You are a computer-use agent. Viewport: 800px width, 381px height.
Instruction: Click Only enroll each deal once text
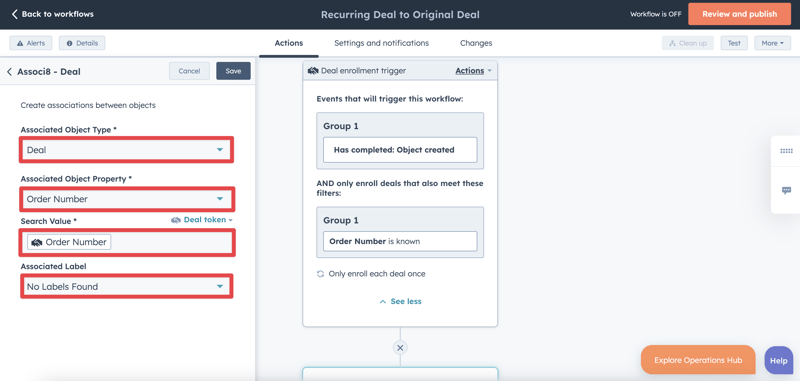tap(377, 274)
